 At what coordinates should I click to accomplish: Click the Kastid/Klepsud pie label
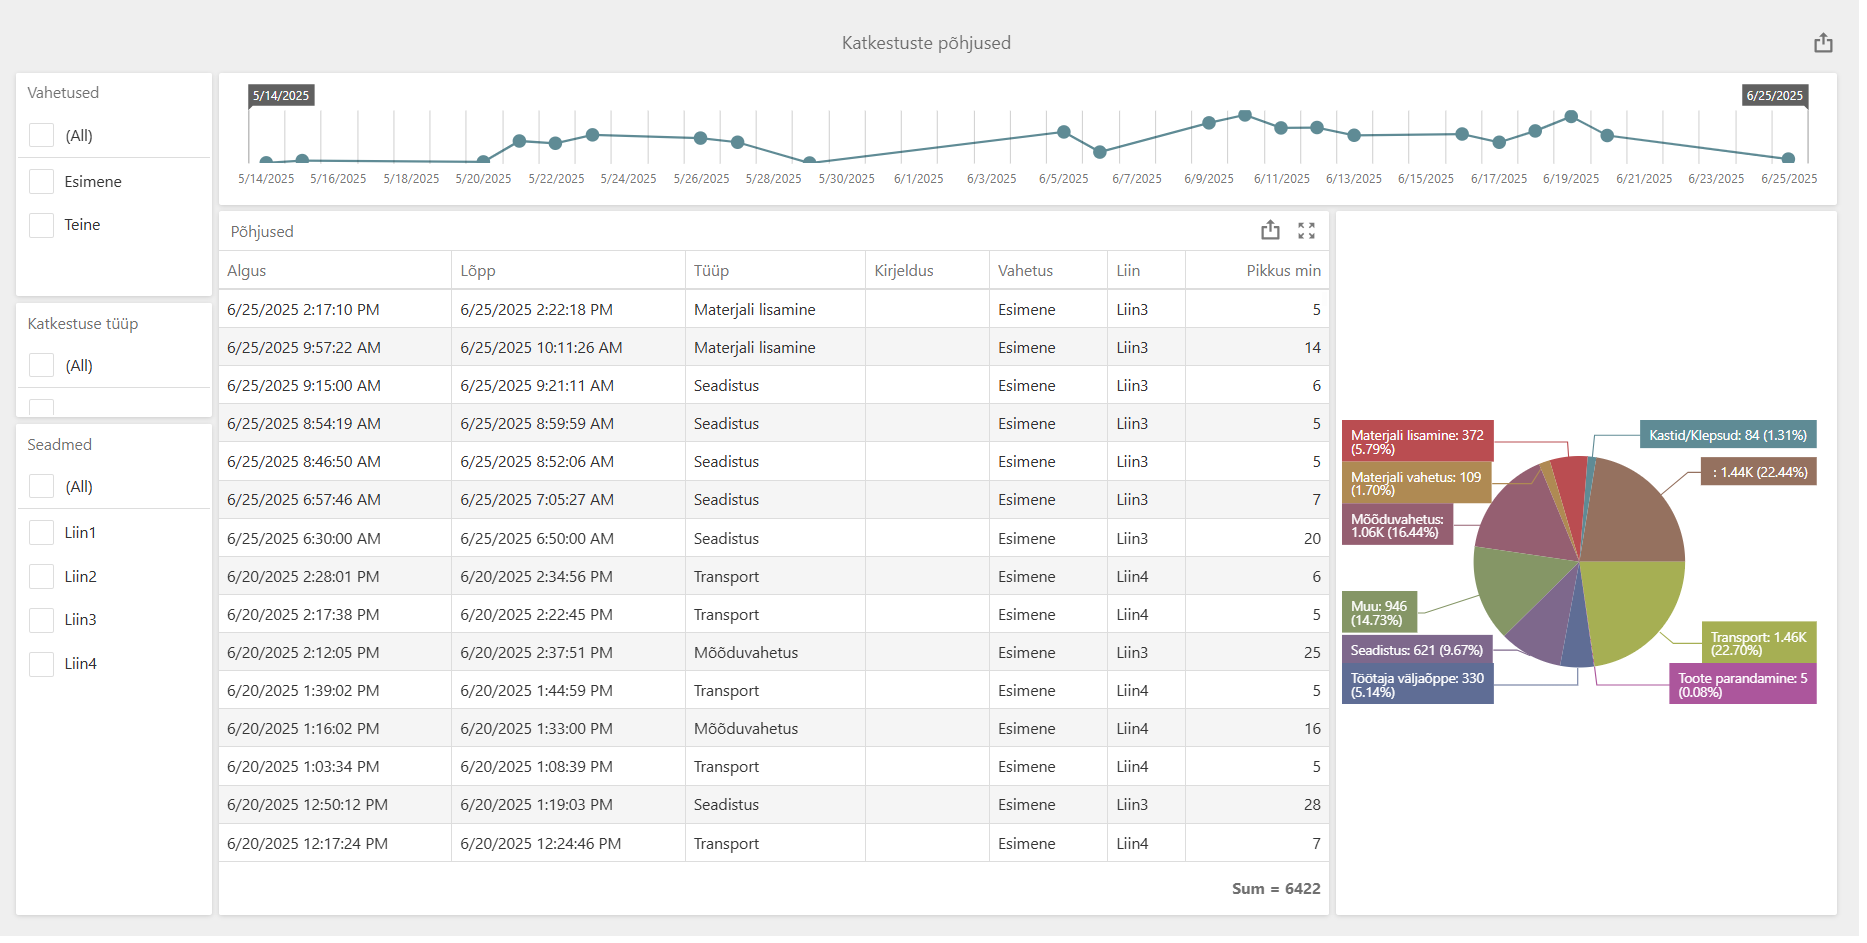click(x=1727, y=435)
